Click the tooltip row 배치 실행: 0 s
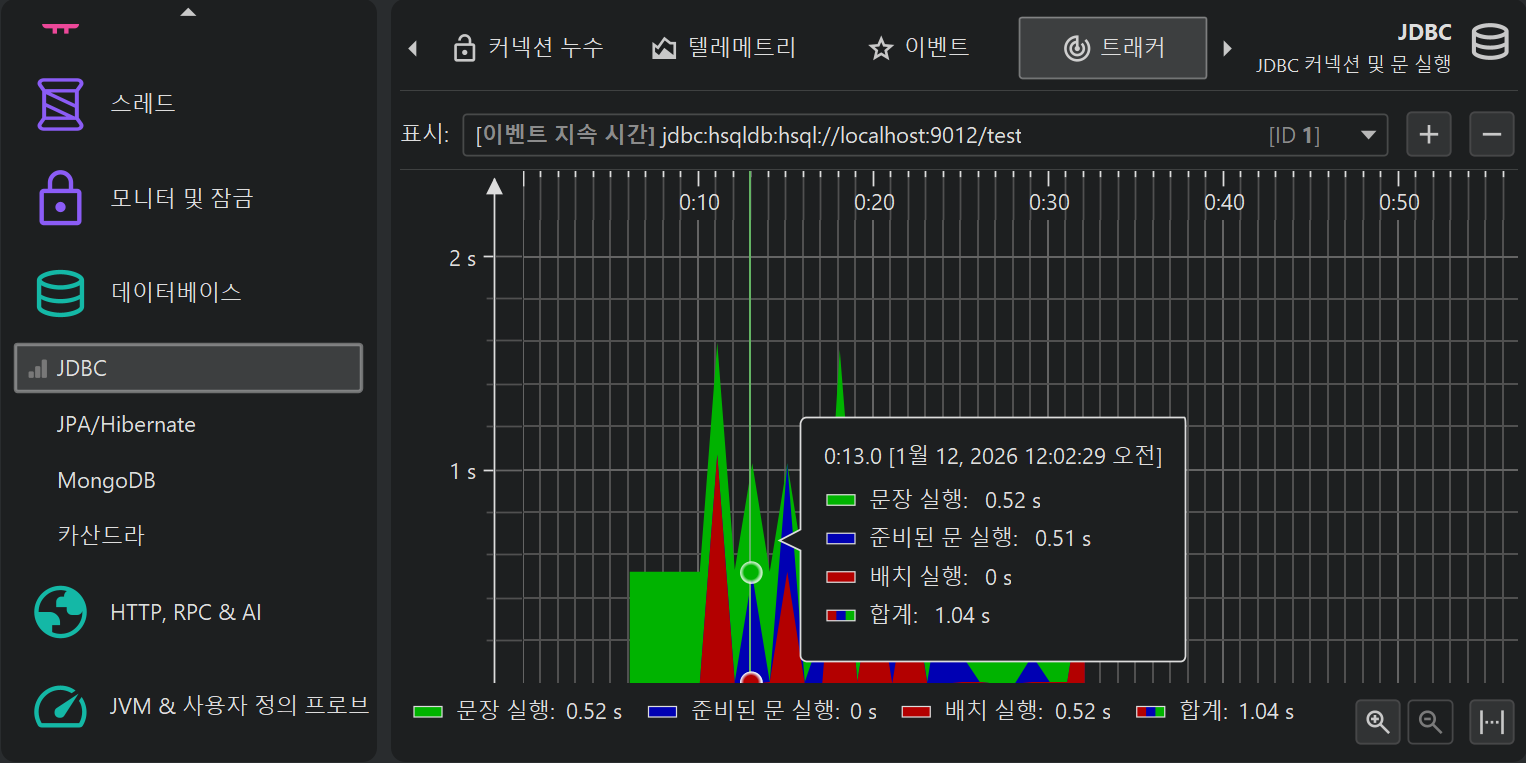The width and height of the screenshot is (1526, 763). tap(919, 577)
